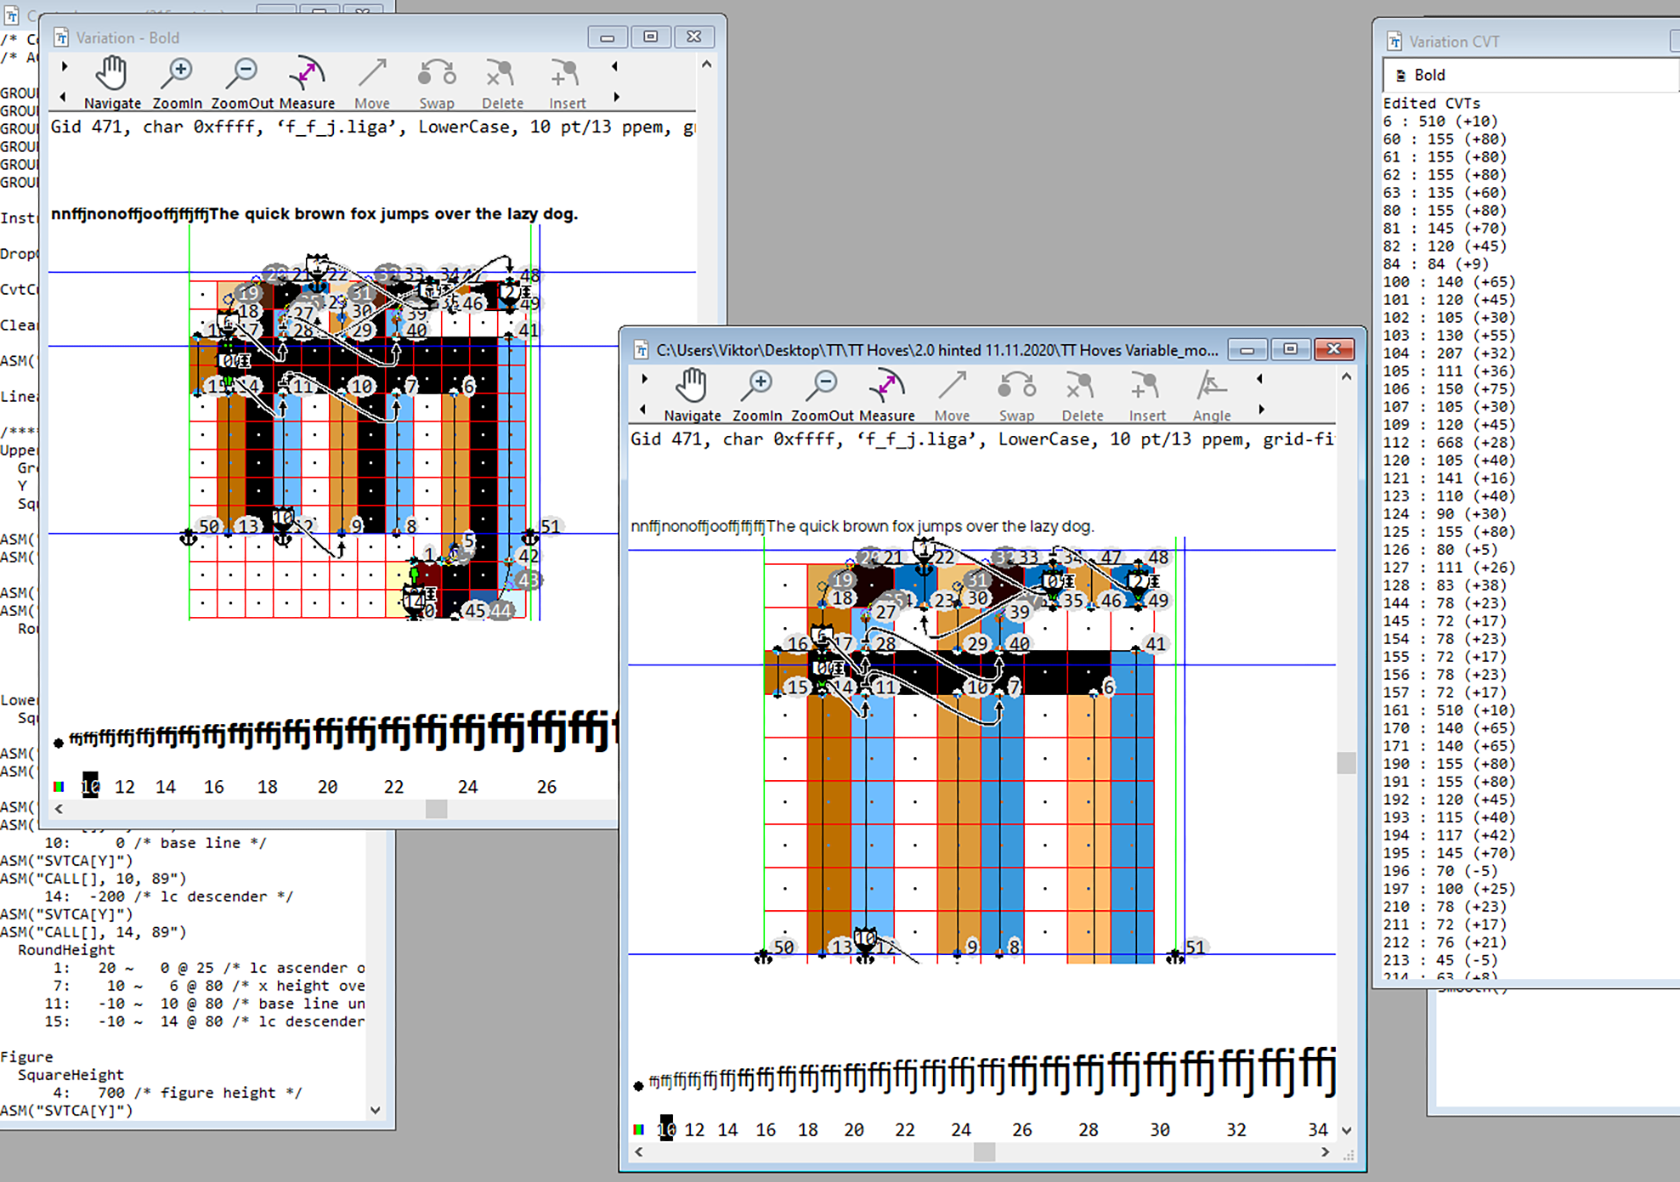
Task: Select size 18 in TT Hoves size bar
Action: pyautogui.click(x=808, y=1129)
